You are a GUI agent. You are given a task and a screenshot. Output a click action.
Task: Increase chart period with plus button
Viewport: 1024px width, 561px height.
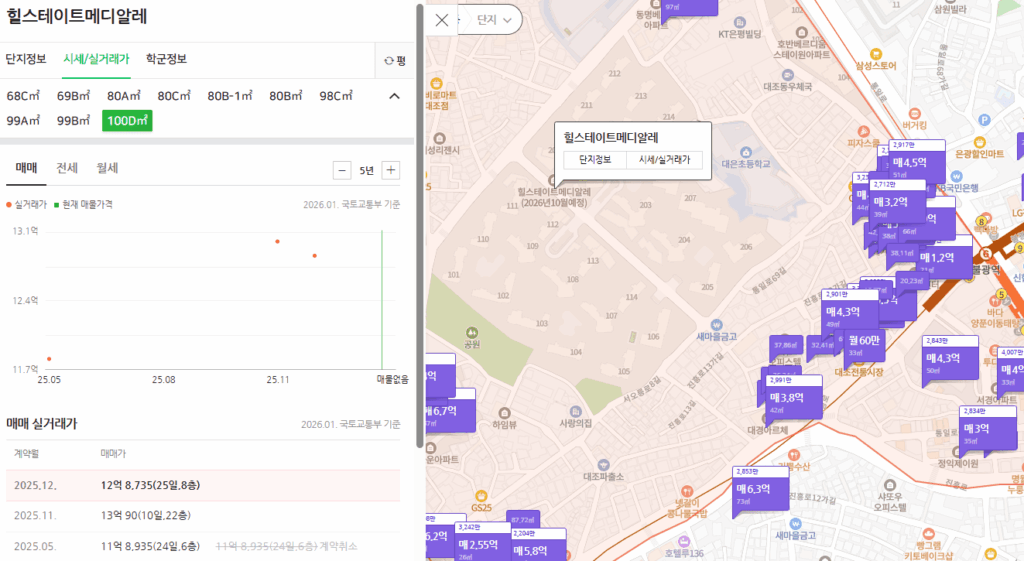[391, 170]
